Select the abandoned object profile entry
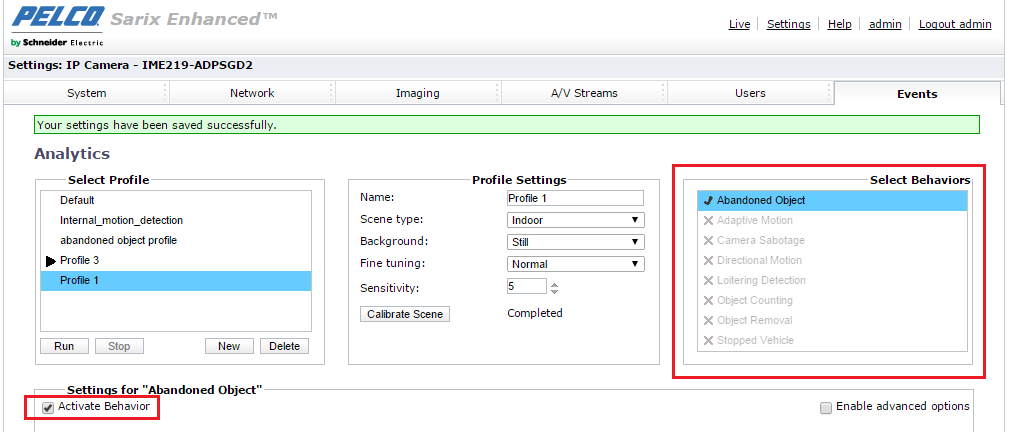1028x432 pixels. [x=119, y=241]
